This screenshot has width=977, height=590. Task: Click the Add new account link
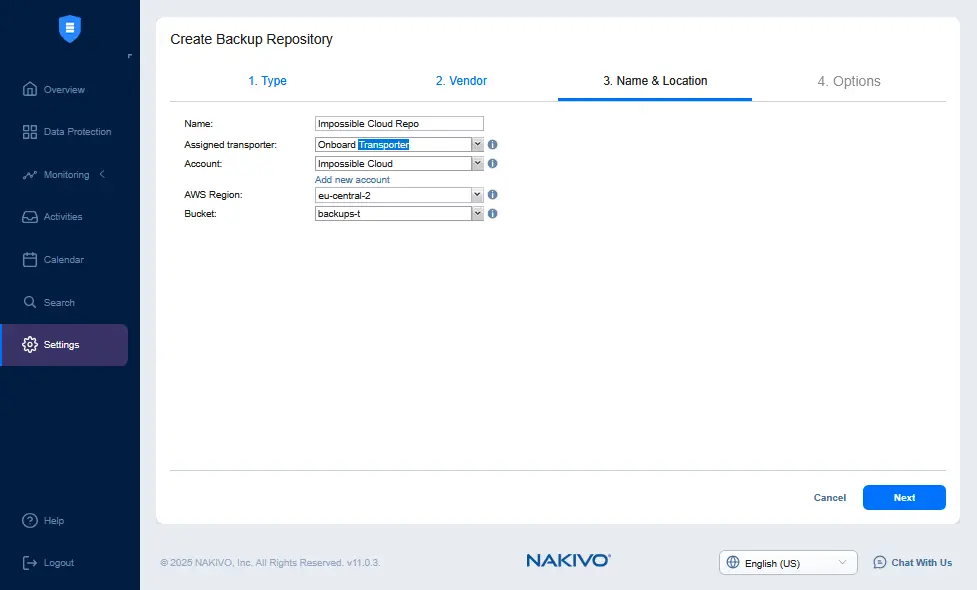pos(352,180)
